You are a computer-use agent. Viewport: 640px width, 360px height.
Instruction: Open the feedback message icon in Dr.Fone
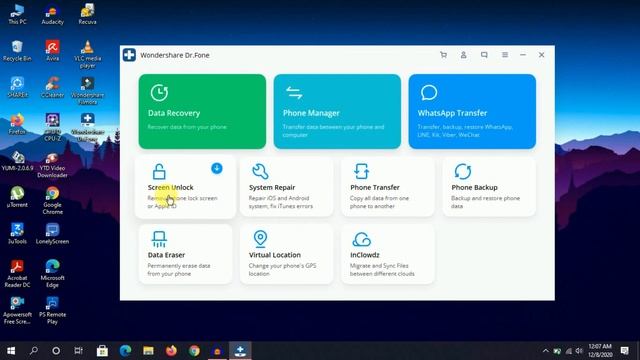pos(484,55)
